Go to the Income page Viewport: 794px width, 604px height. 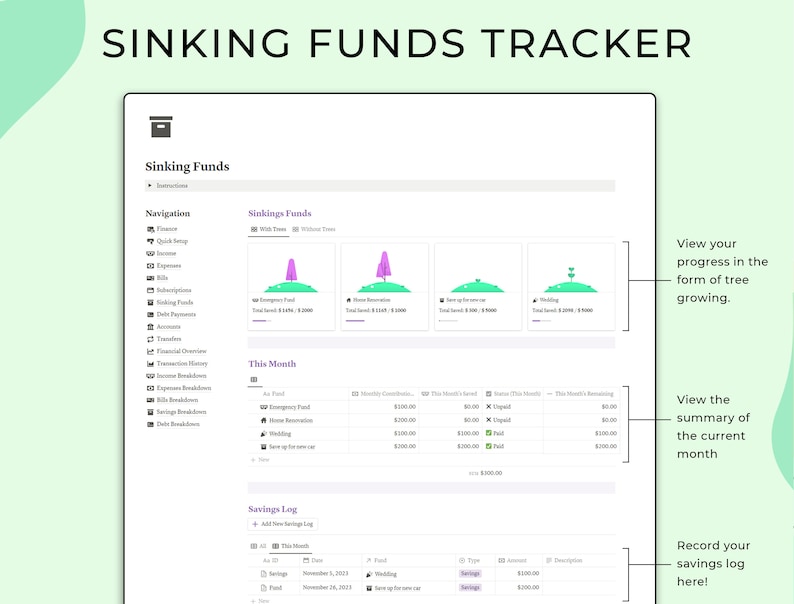pyautogui.click(x=166, y=253)
